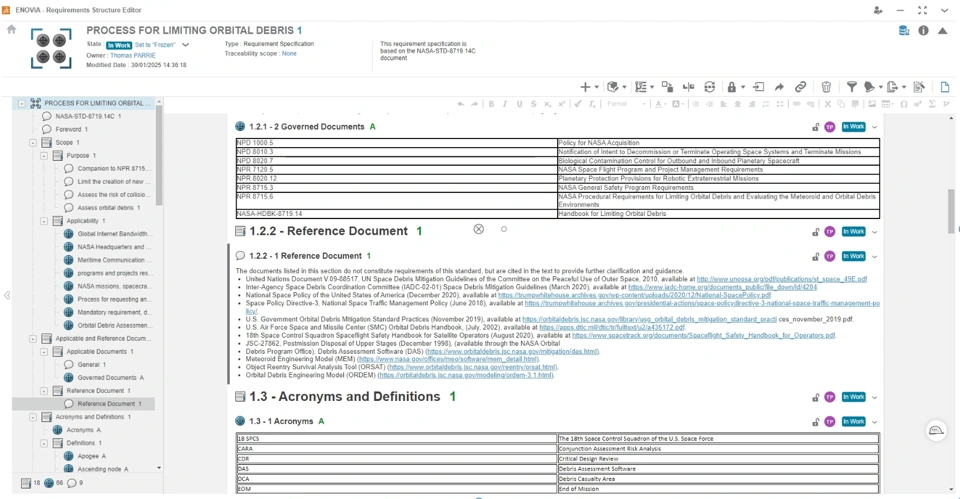960x499 pixels.
Task: Click the In Work state badge in header
Action: [119, 45]
